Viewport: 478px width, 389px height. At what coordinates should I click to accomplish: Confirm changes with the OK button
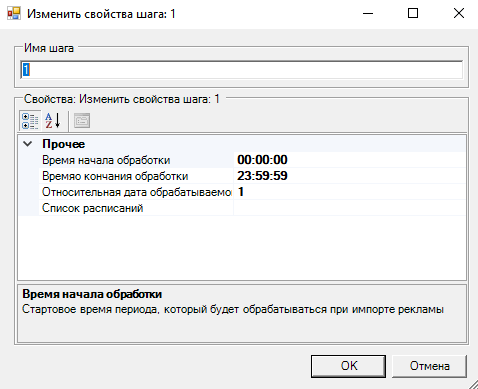(348, 366)
